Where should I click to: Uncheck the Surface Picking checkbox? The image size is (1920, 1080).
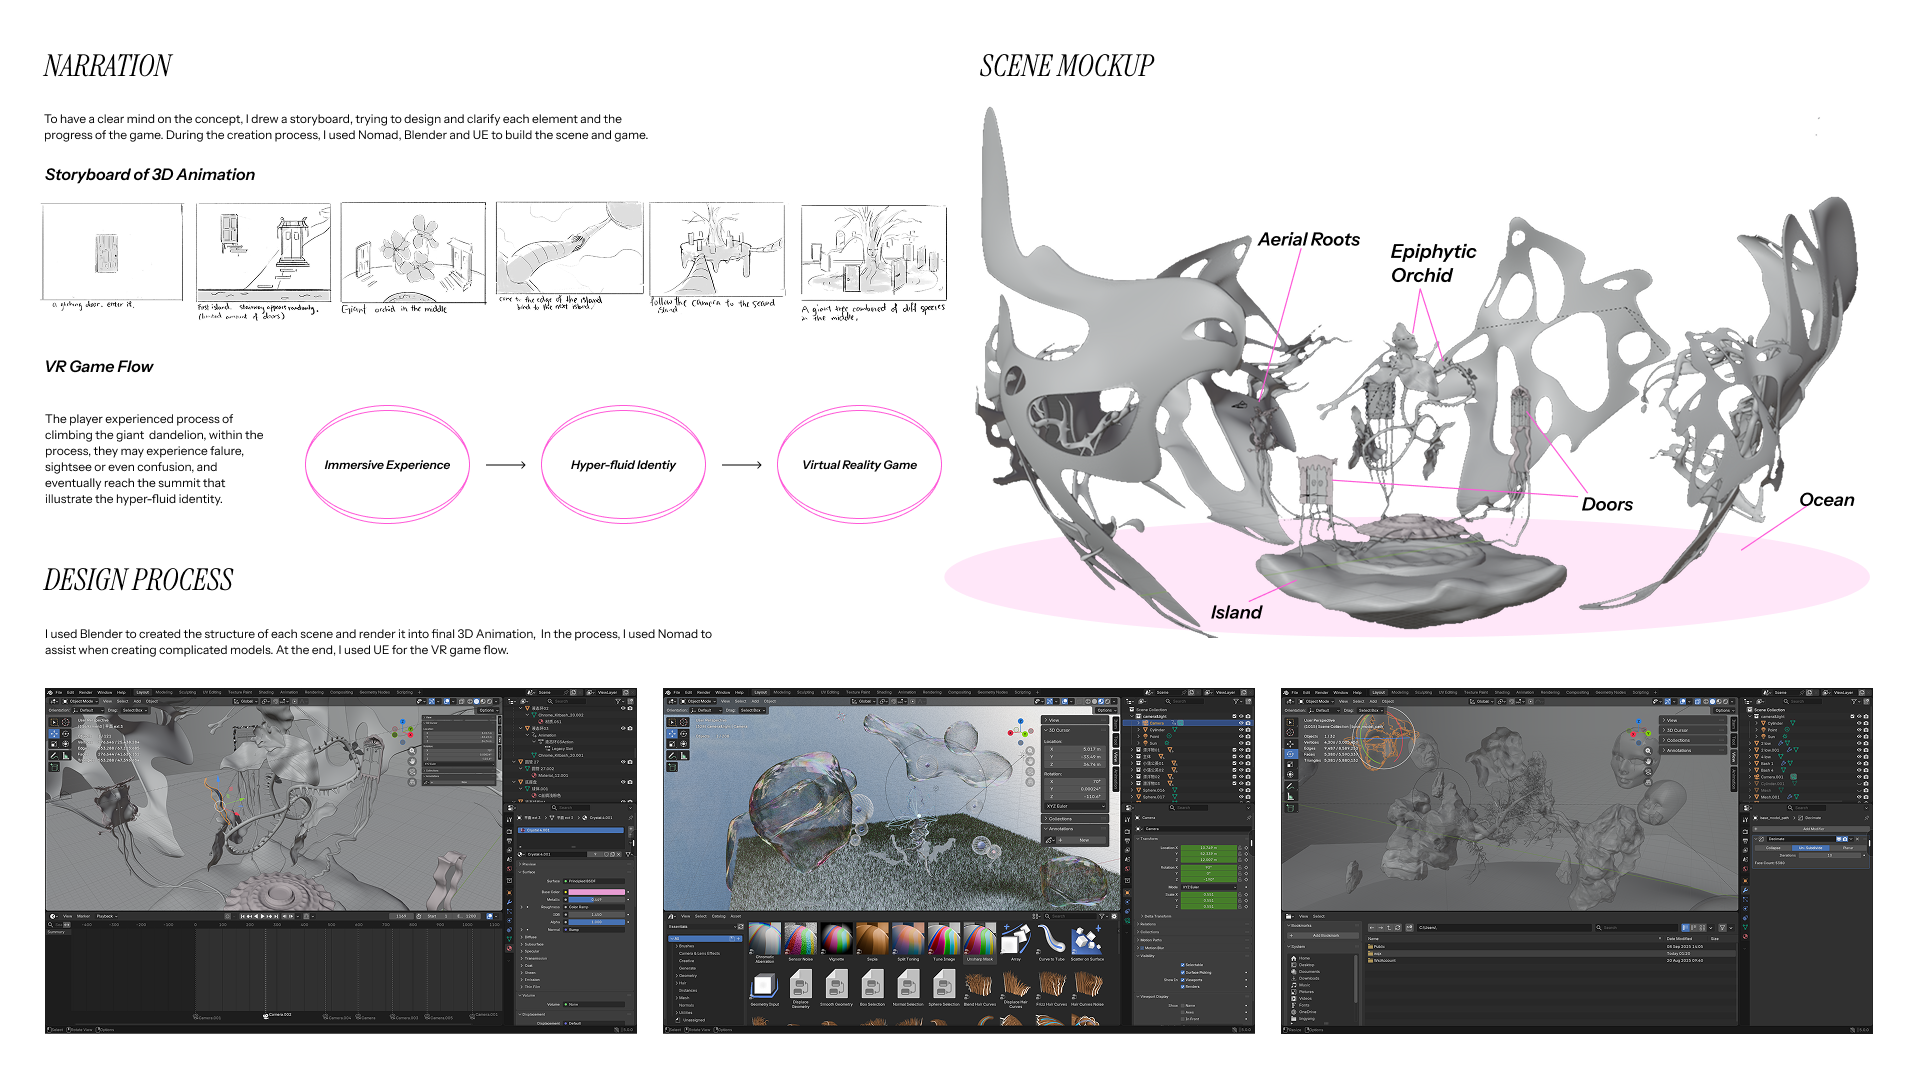click(x=1182, y=972)
